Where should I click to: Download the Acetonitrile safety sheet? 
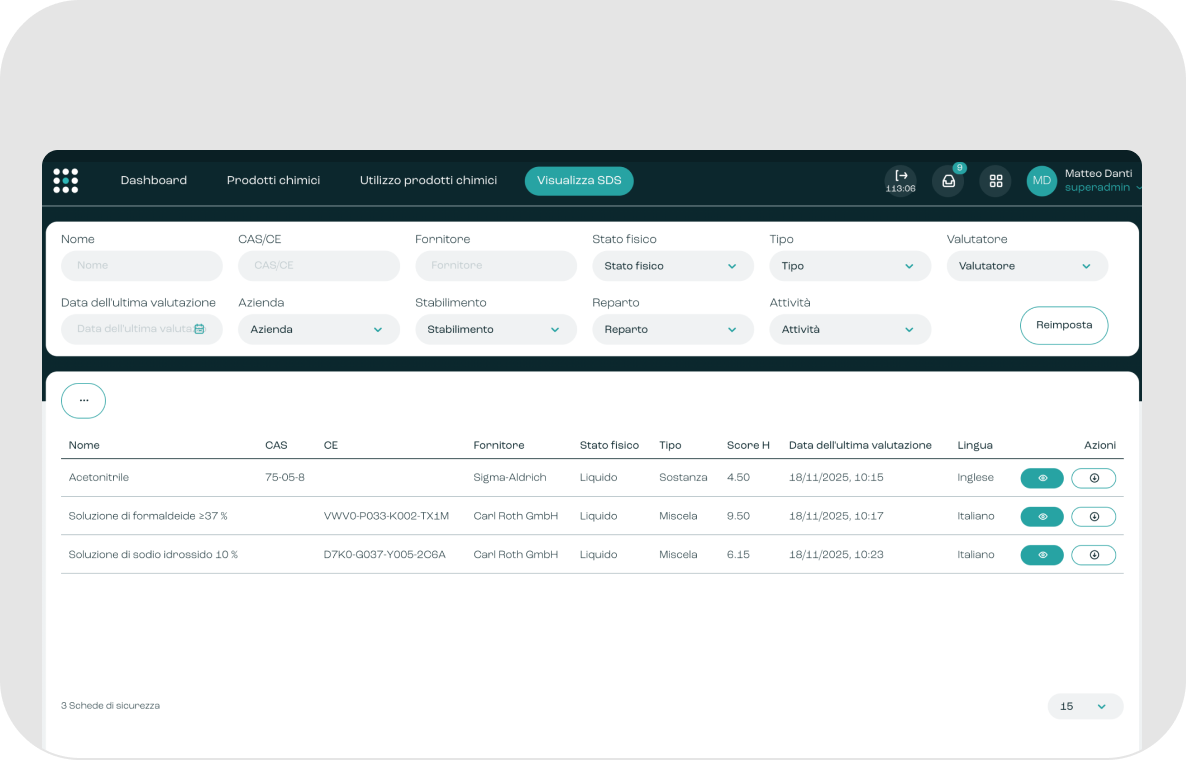pos(1094,478)
